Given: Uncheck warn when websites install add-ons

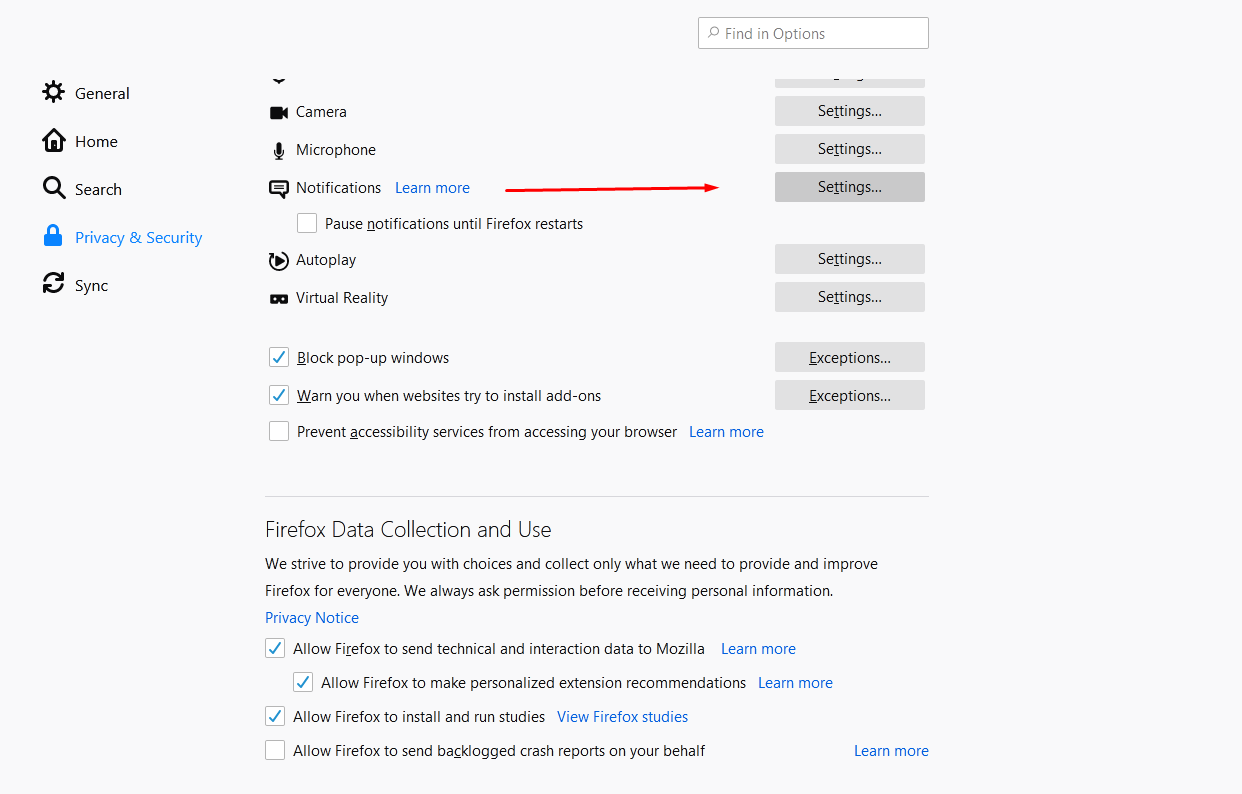Looking at the screenshot, I should [x=278, y=394].
